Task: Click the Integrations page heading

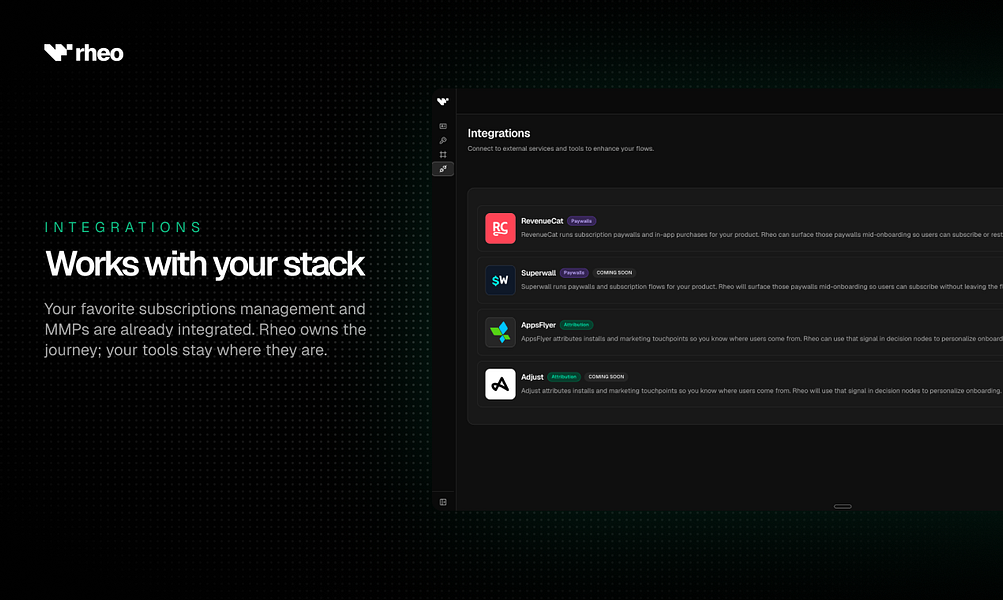Action: point(499,133)
